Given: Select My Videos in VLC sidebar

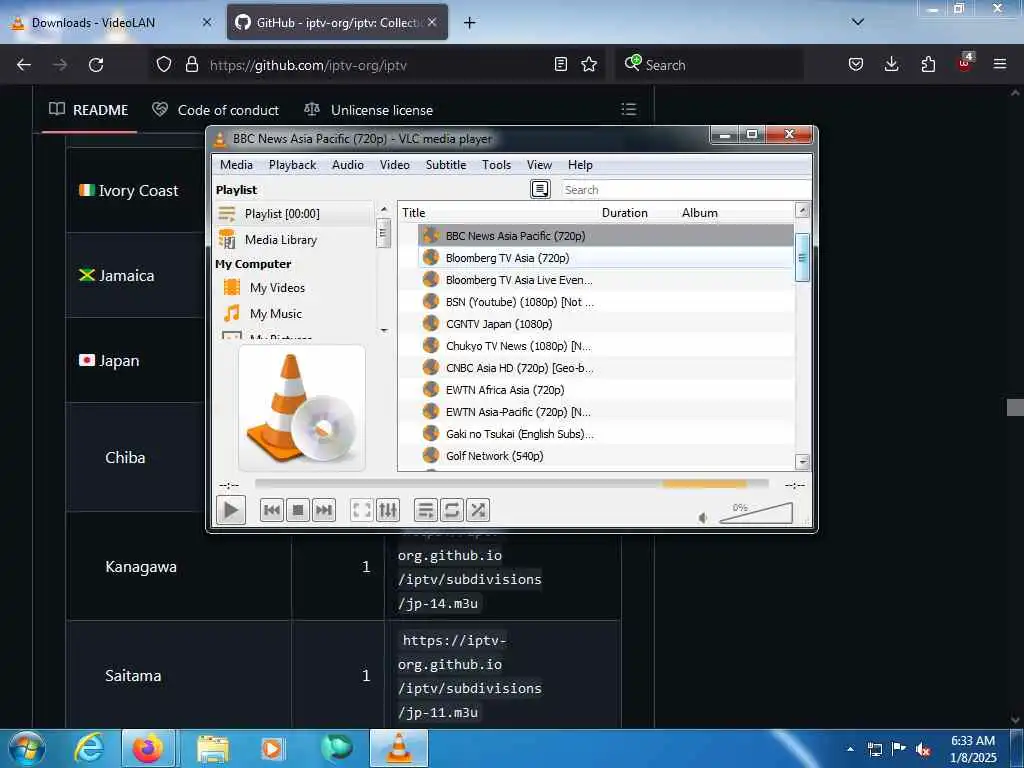Looking at the screenshot, I should (295, 287).
